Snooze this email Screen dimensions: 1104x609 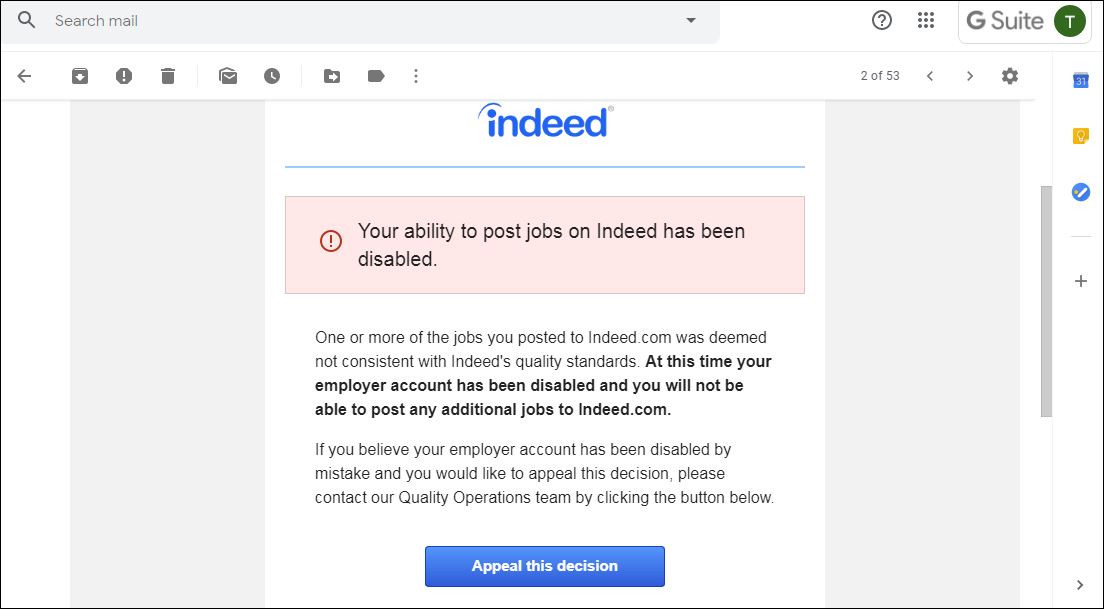[272, 76]
